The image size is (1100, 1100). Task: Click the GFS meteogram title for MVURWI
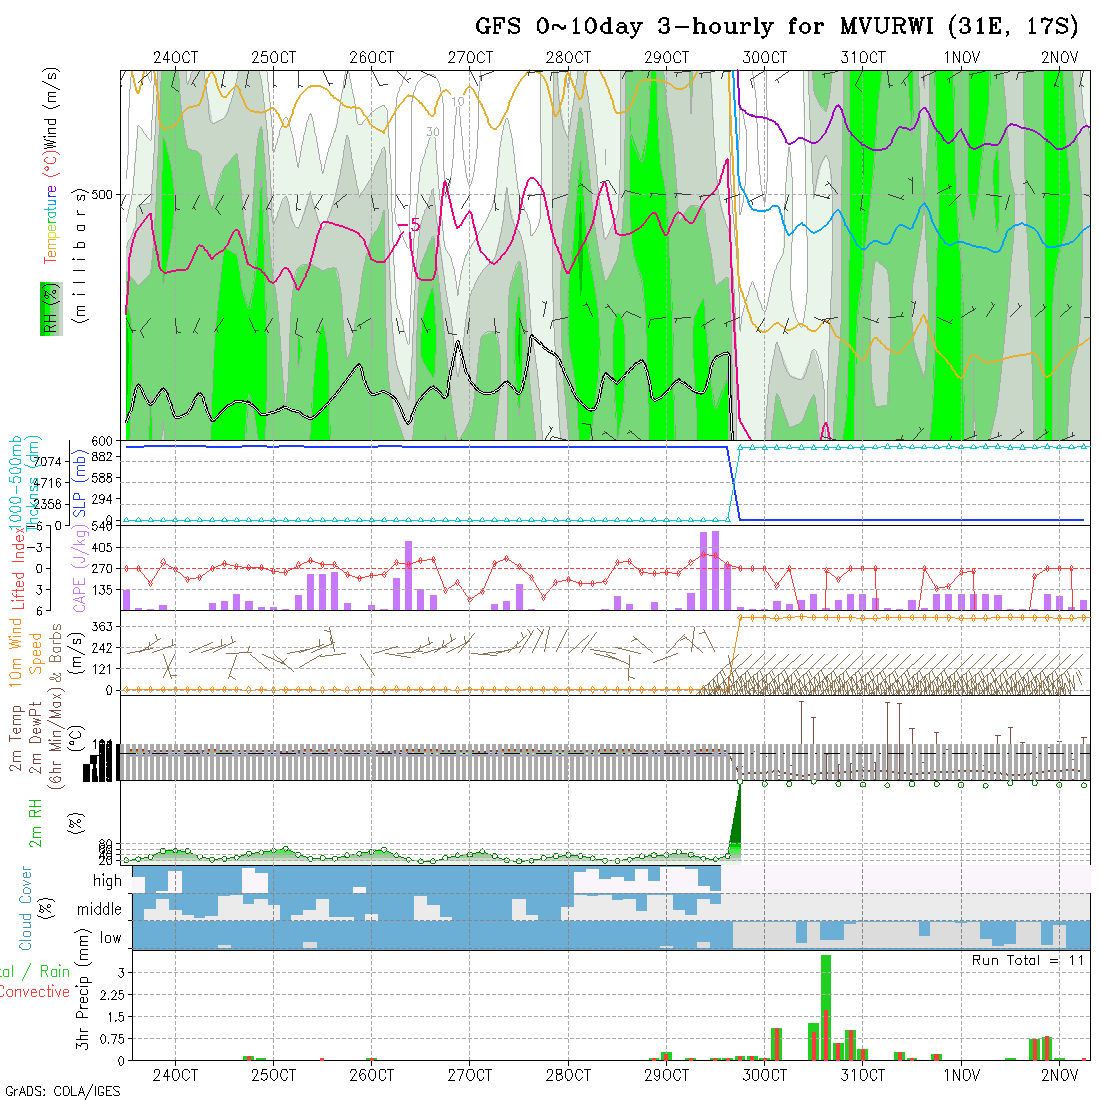776,27
